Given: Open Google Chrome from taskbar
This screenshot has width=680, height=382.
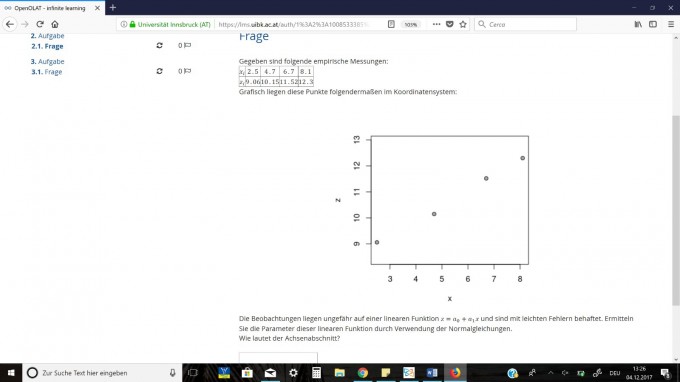Looking at the screenshot, I should point(363,373).
